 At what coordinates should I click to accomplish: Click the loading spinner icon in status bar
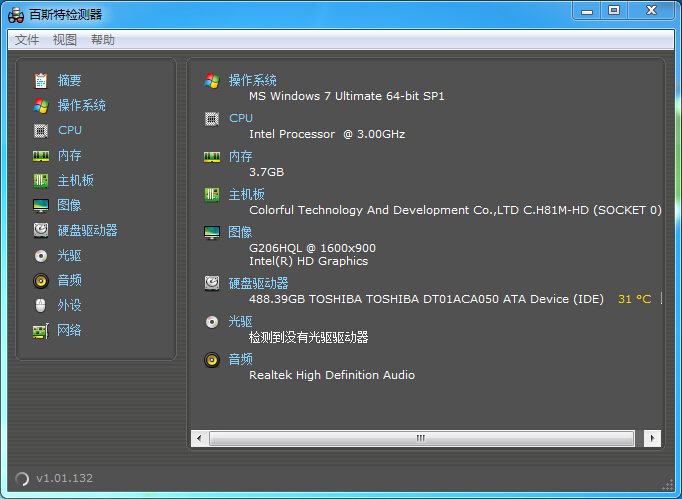(x=22, y=479)
